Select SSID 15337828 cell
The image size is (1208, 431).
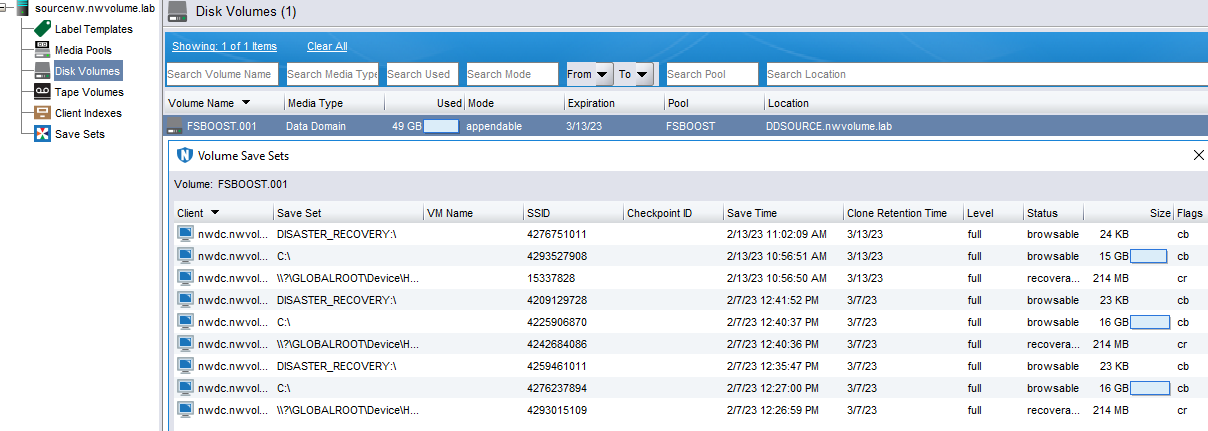tap(551, 278)
